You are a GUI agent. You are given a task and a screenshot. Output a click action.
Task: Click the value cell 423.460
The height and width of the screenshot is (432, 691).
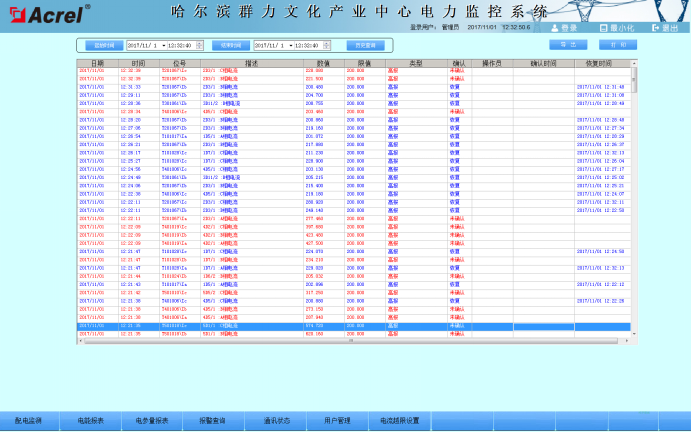tap(314, 235)
